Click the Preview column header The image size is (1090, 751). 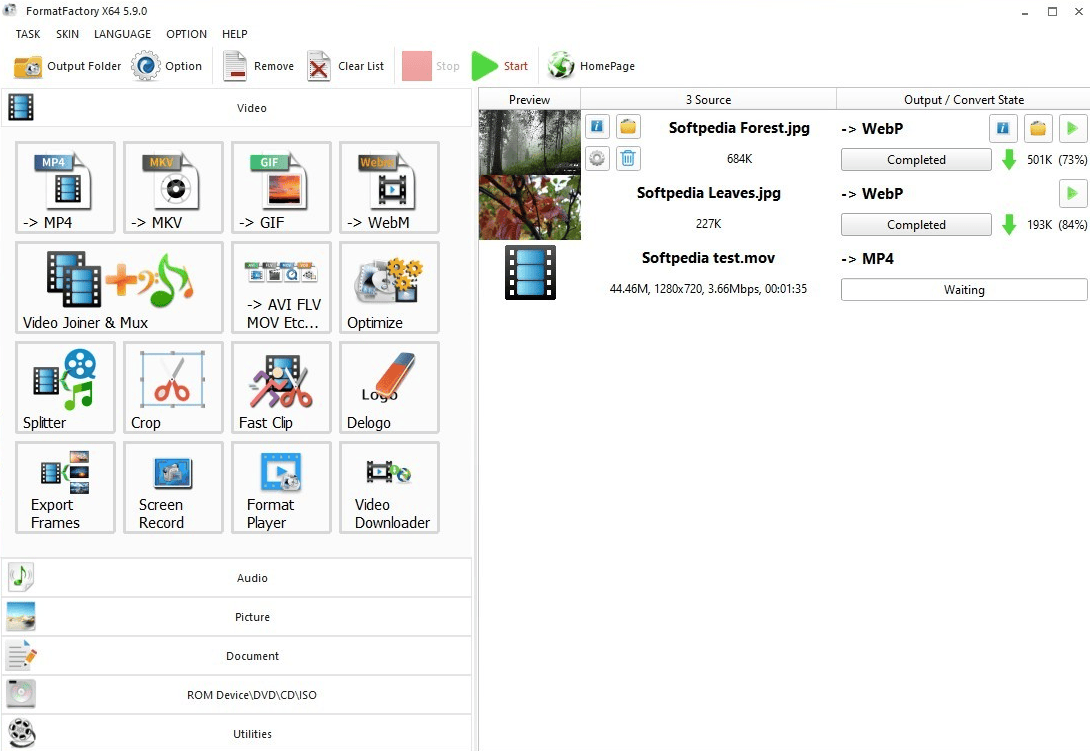[x=530, y=99]
